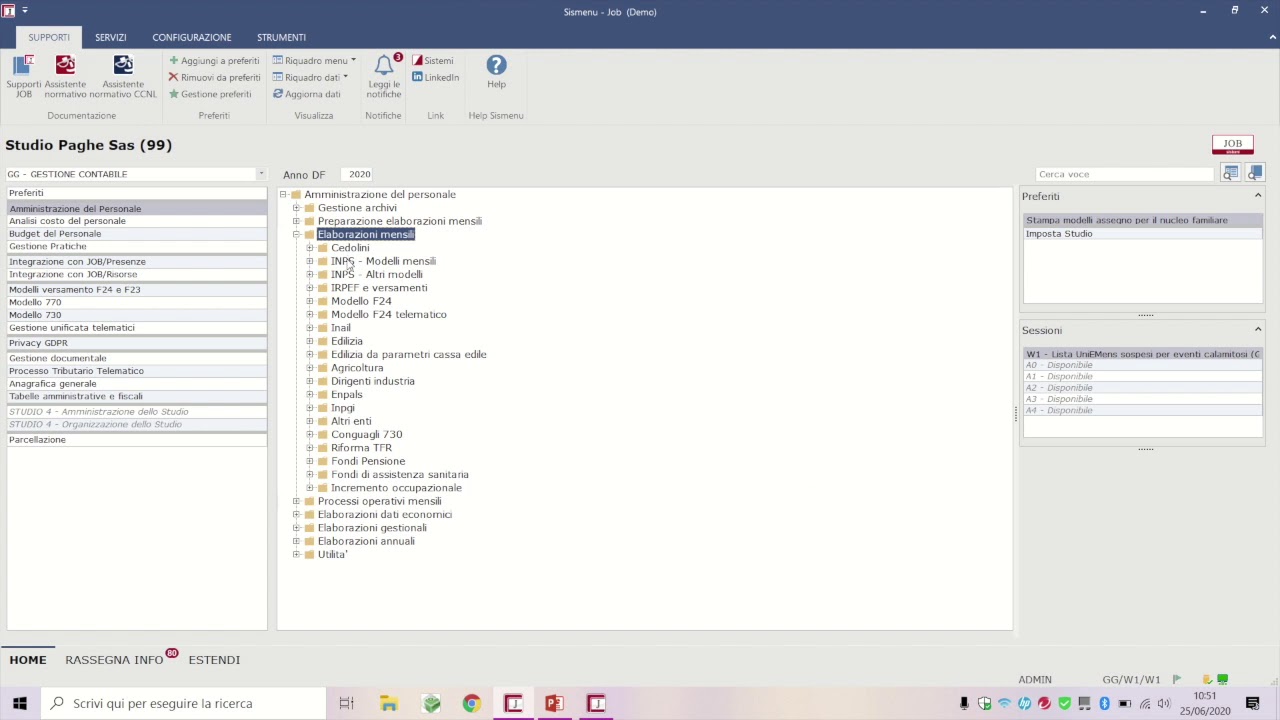
Task: Select Modello F24 telematico folder
Action: click(389, 314)
